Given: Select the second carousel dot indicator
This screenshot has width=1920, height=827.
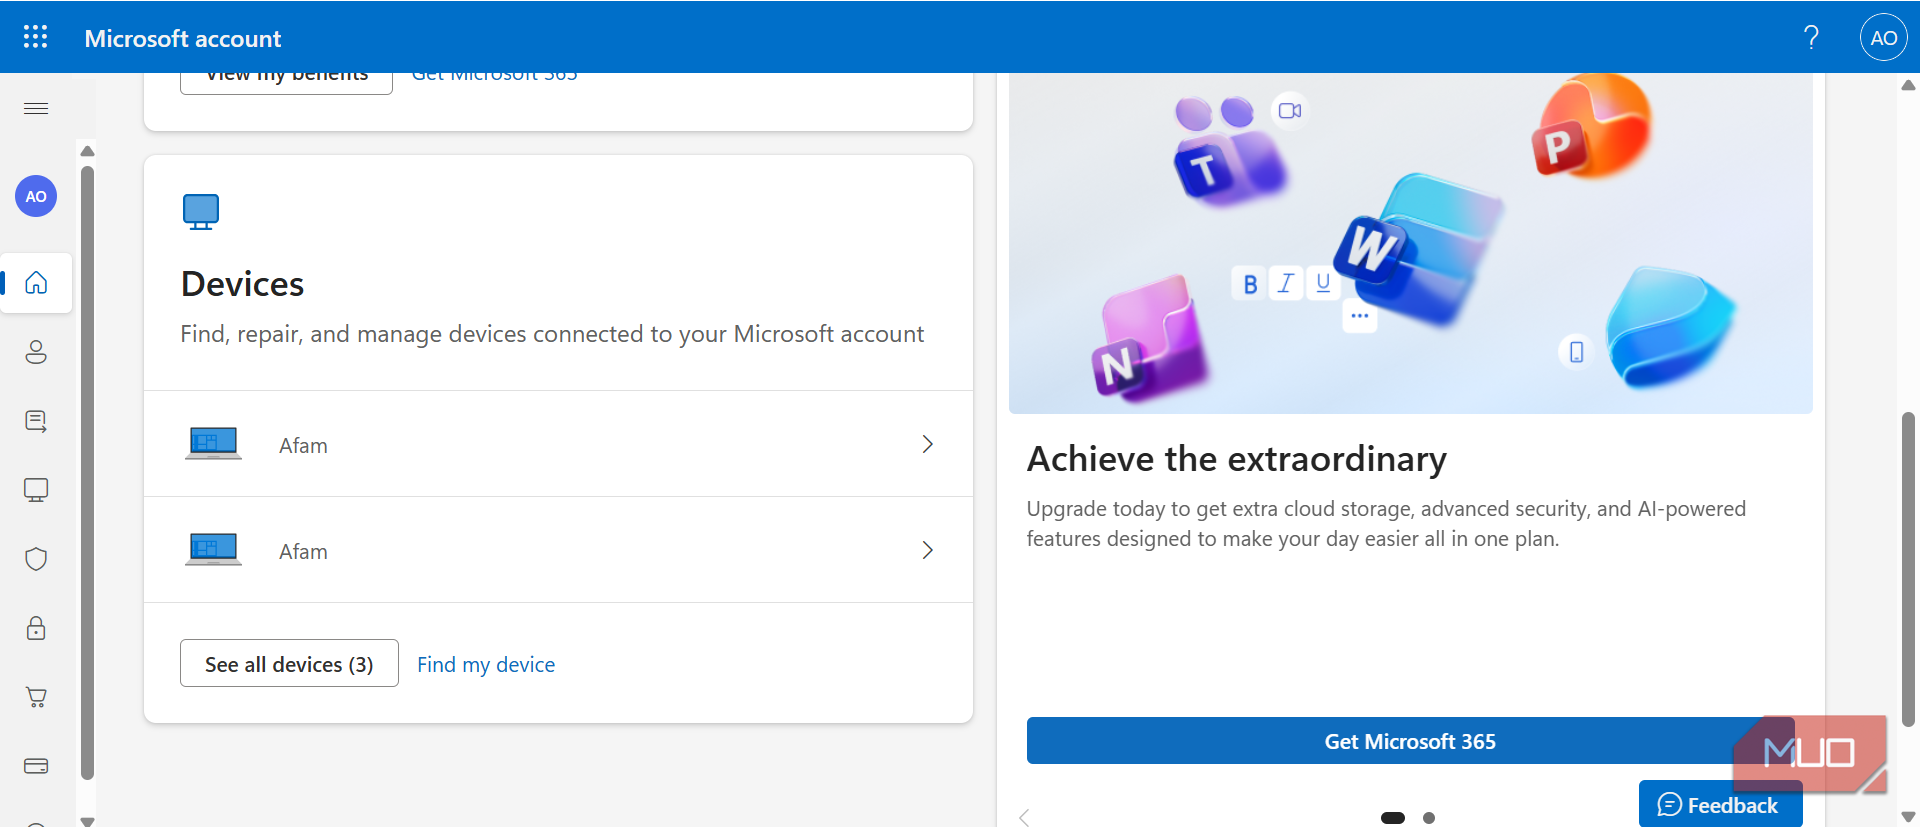Looking at the screenshot, I should [1429, 818].
